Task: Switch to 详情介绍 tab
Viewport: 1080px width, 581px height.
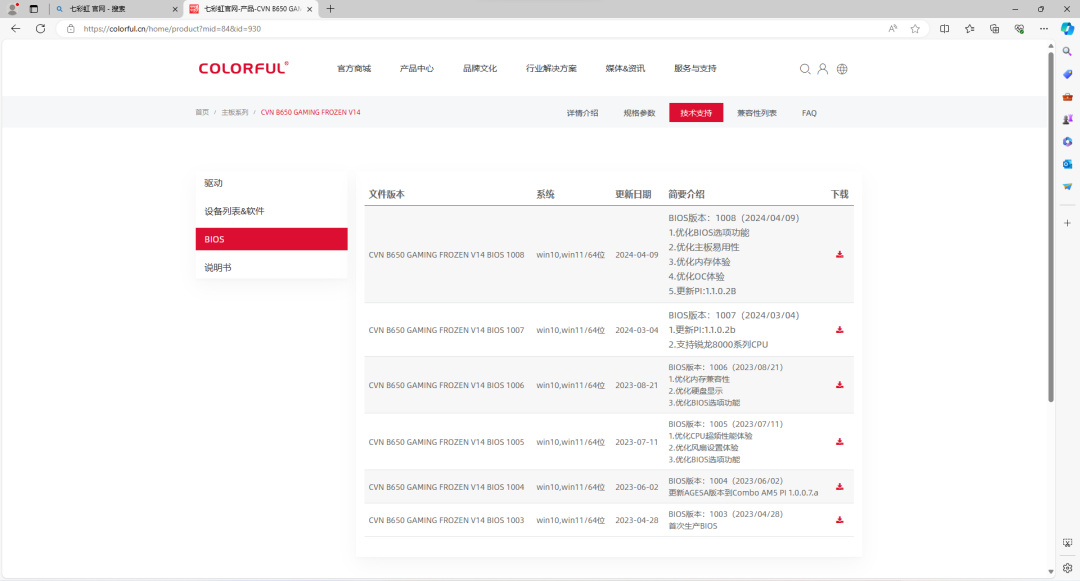Action: [583, 113]
